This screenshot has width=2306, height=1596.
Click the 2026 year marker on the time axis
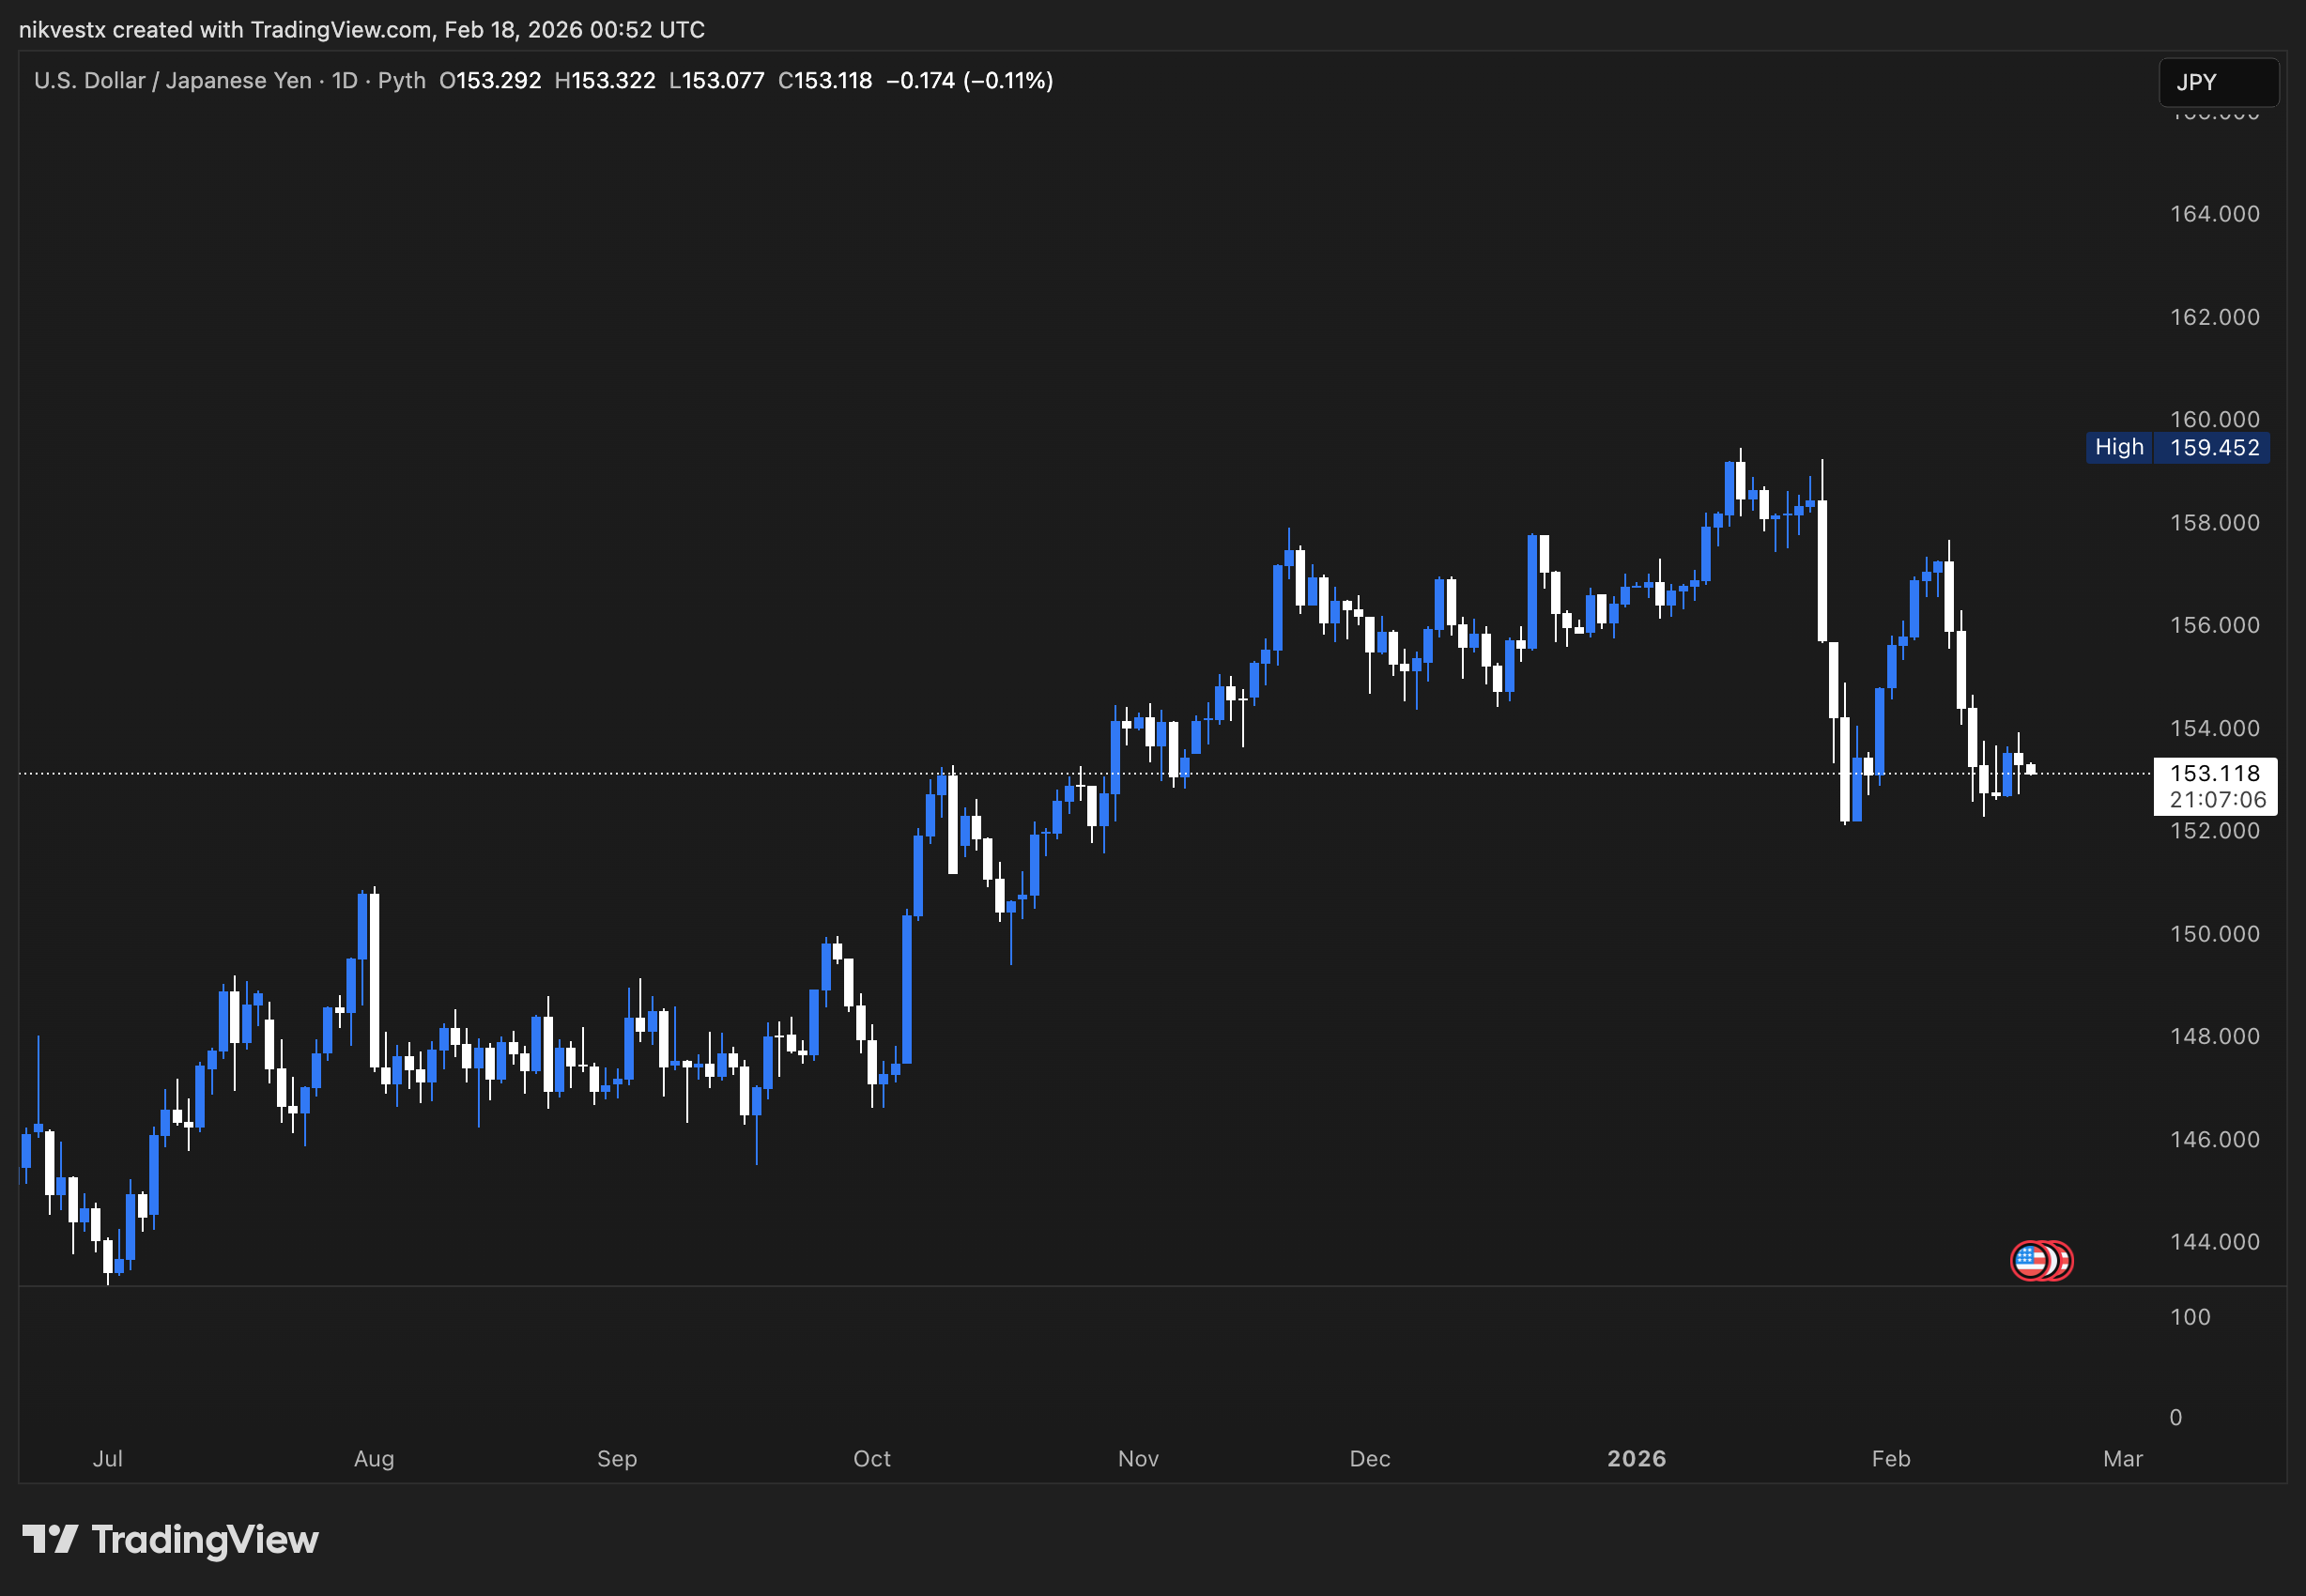click(x=1636, y=1458)
